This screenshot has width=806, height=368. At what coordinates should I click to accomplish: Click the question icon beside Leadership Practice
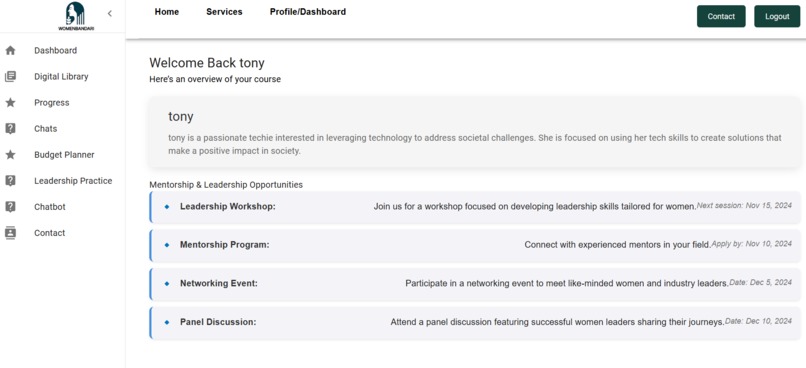coord(10,181)
